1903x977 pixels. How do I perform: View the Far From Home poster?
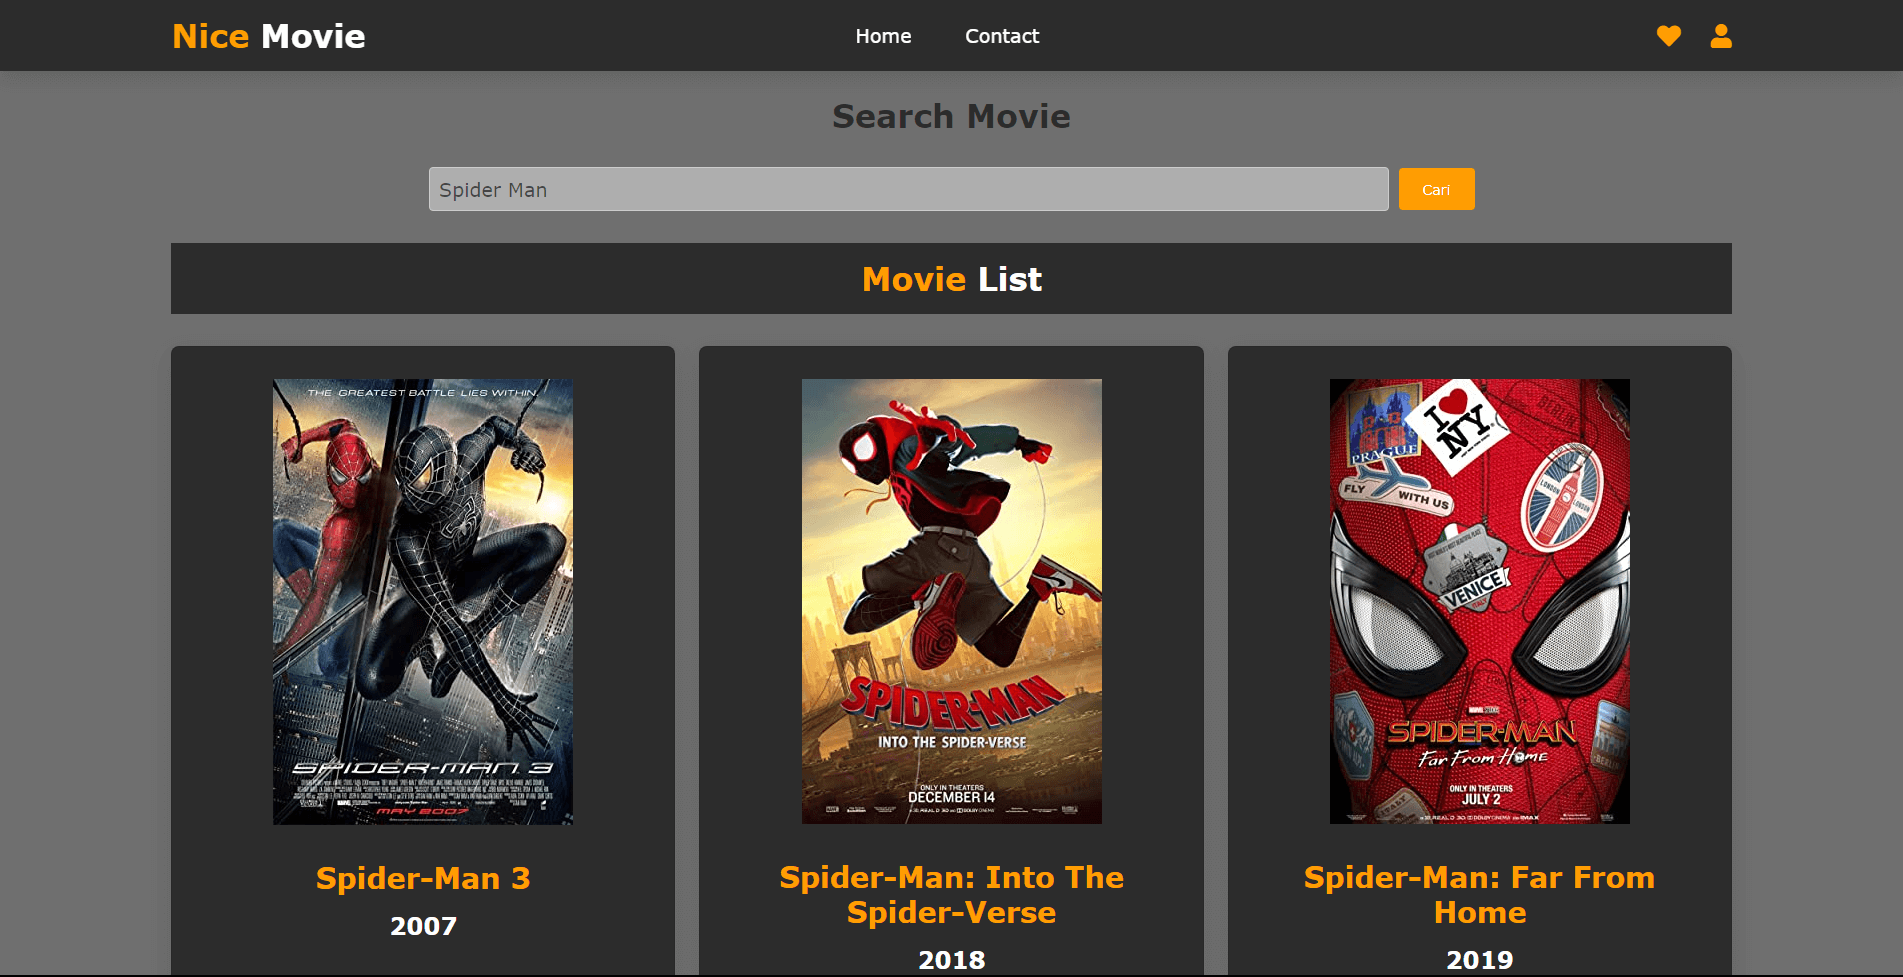1479,601
